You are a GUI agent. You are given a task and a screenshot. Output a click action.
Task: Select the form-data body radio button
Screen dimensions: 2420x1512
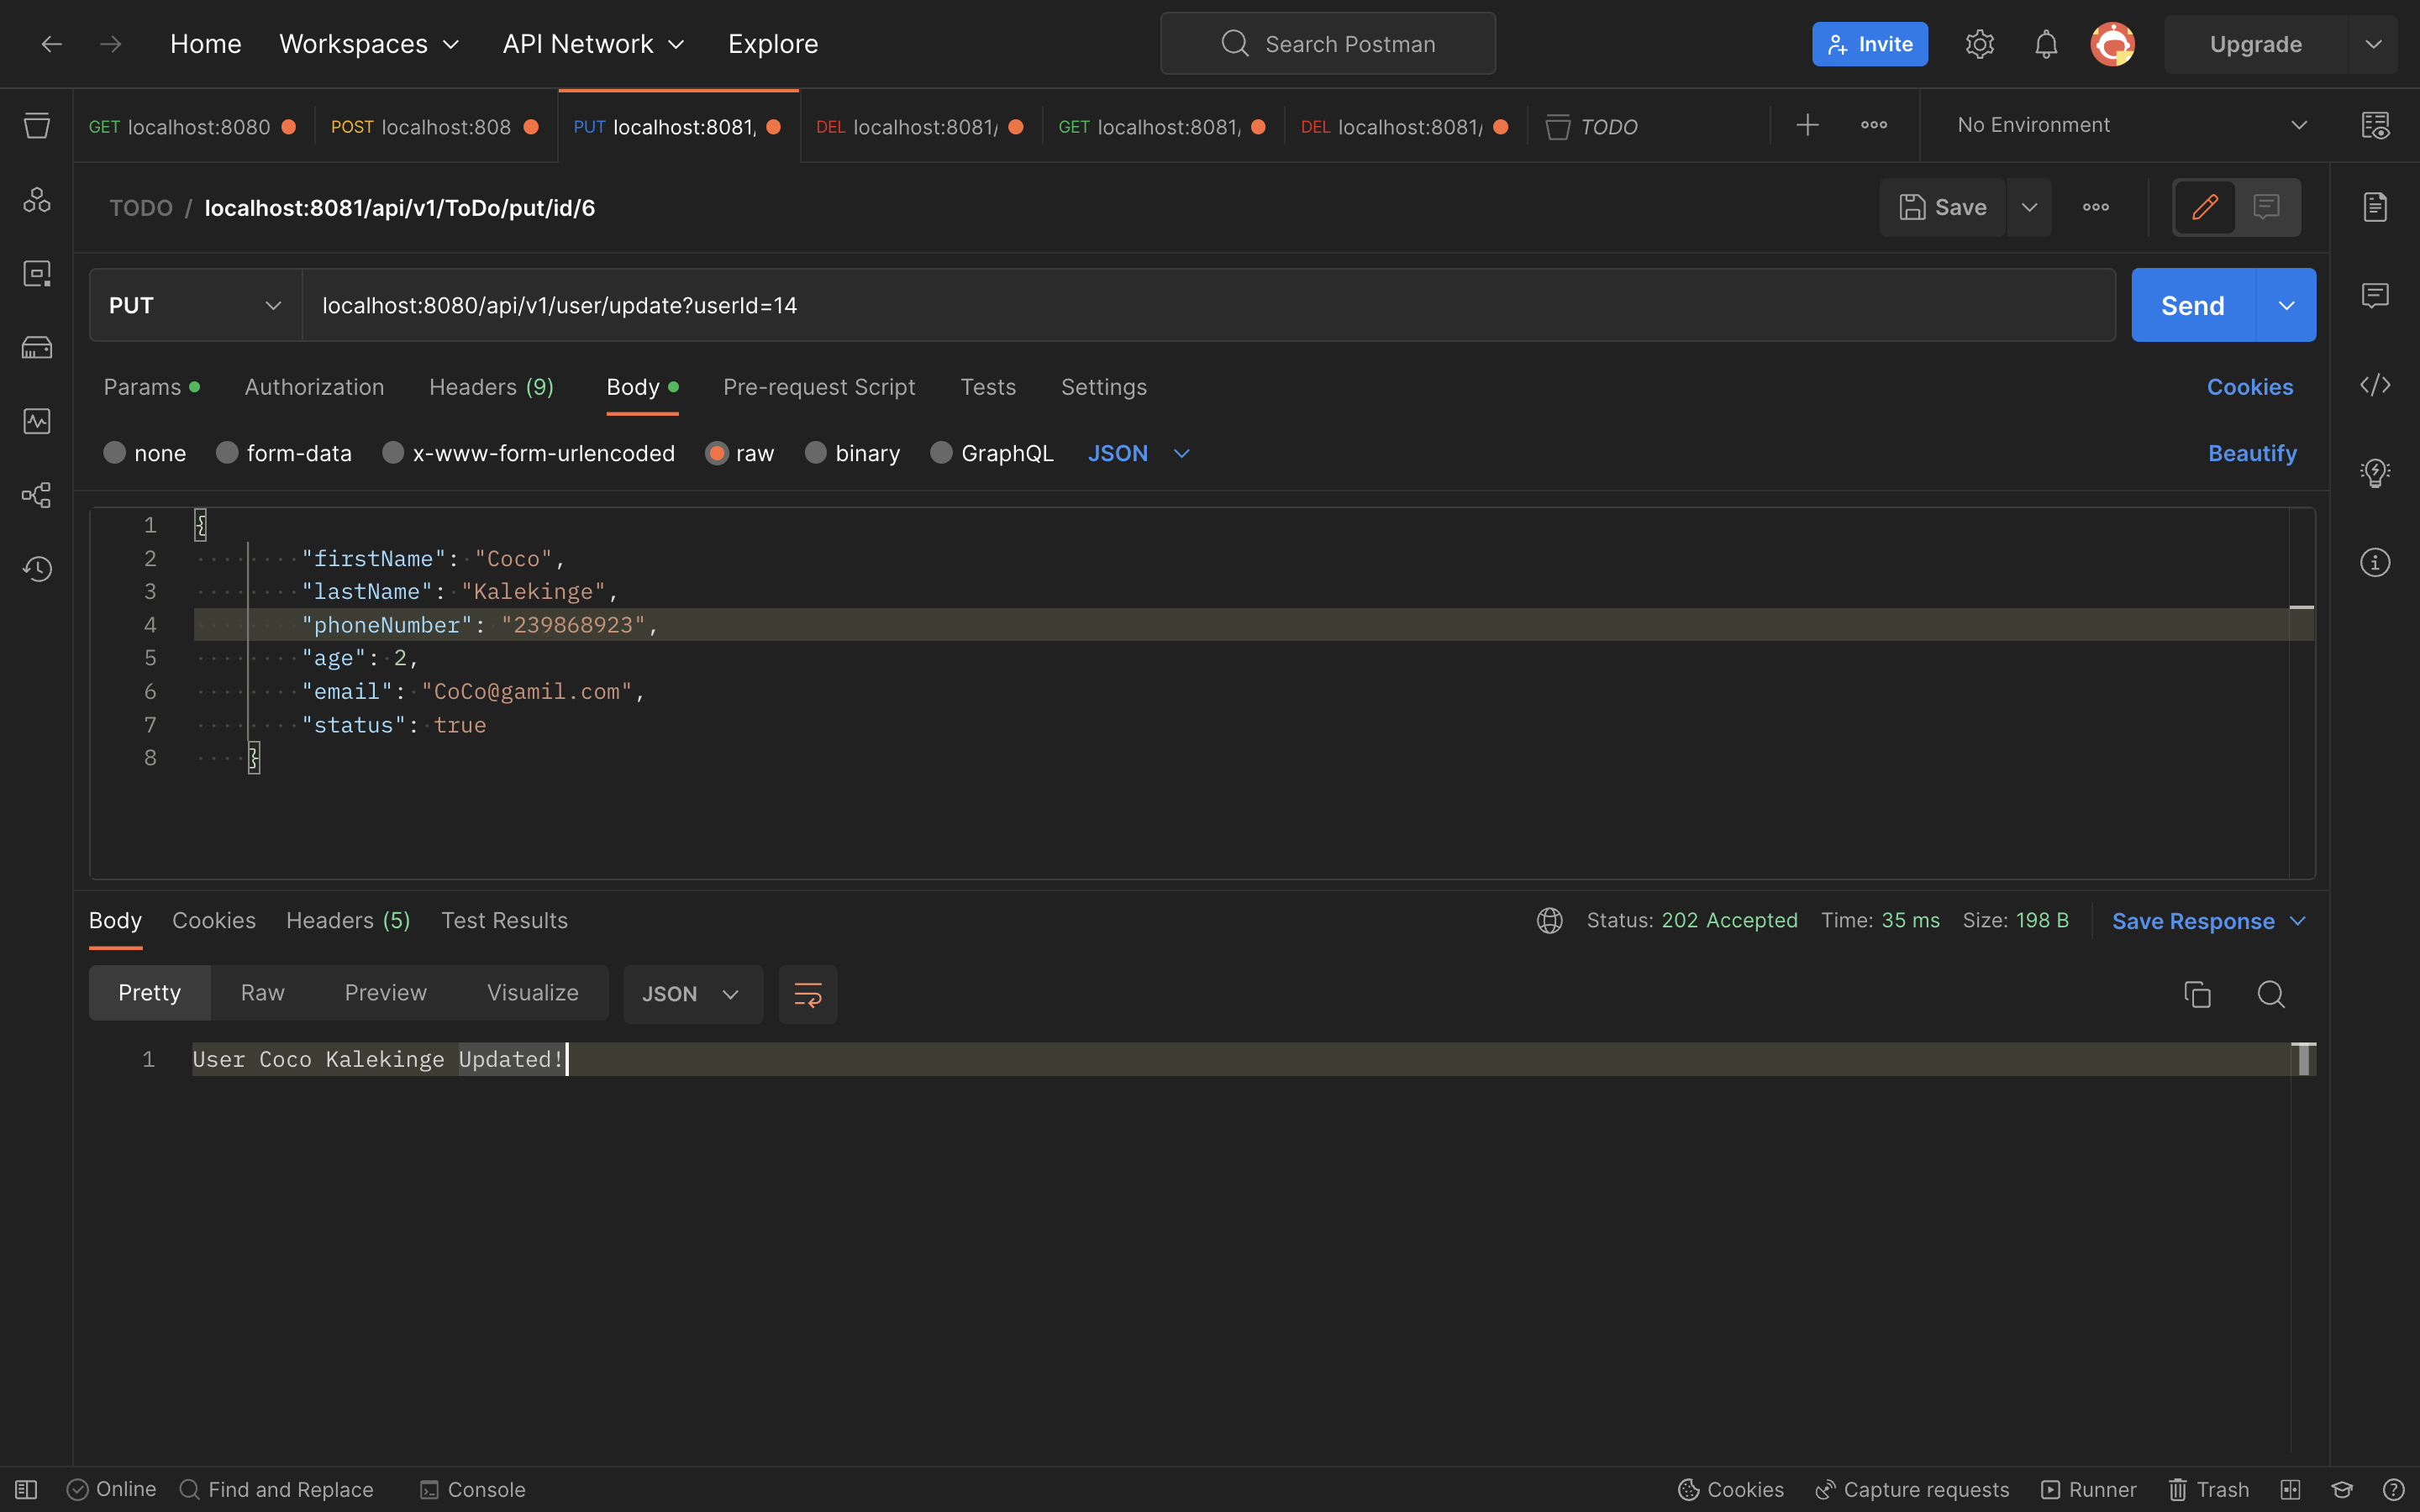coord(227,453)
